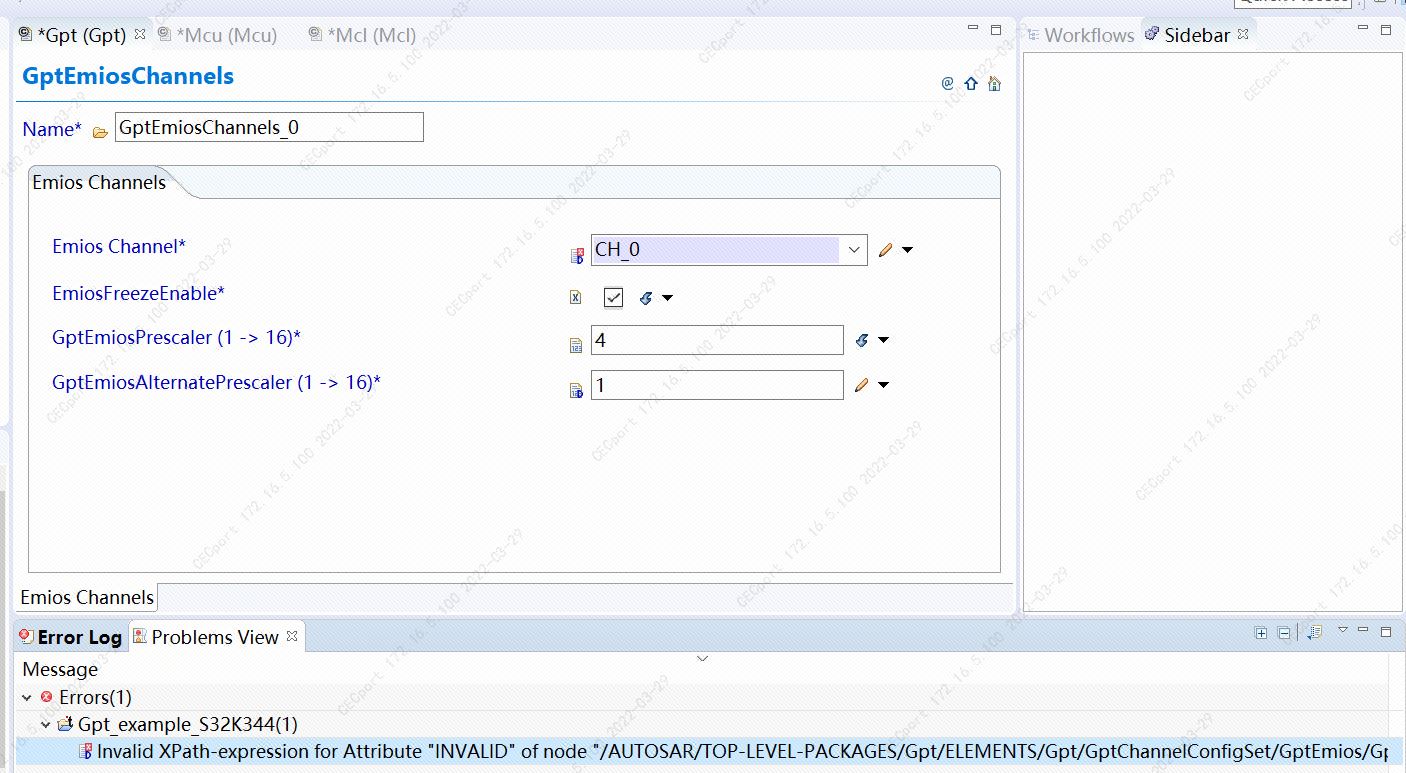
Task: Click the Name field GptEmiosChannels_0
Action: [x=269, y=127]
